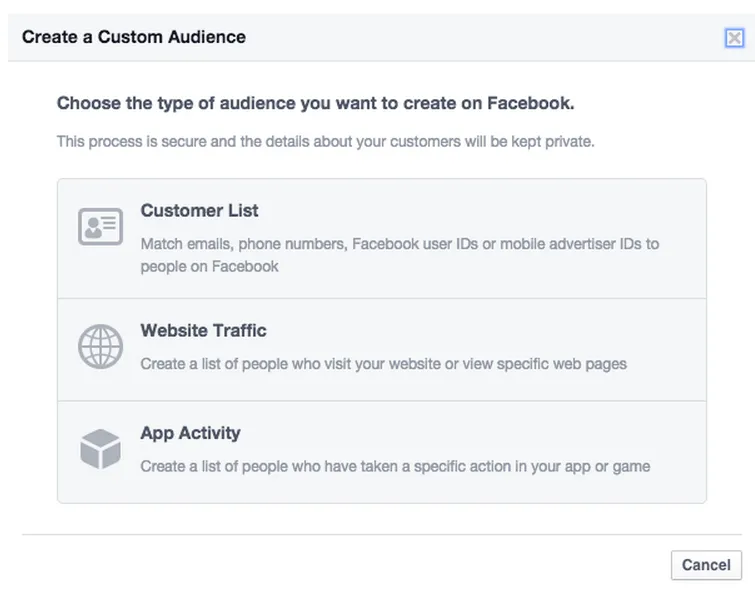Select the Customer List title
The width and height of the screenshot is (755, 593).
click(199, 211)
